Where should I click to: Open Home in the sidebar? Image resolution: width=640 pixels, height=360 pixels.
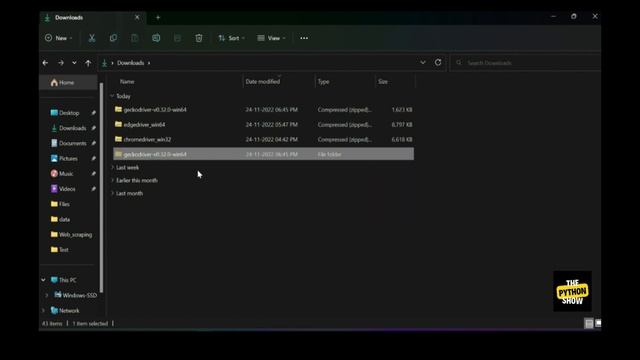point(68,82)
